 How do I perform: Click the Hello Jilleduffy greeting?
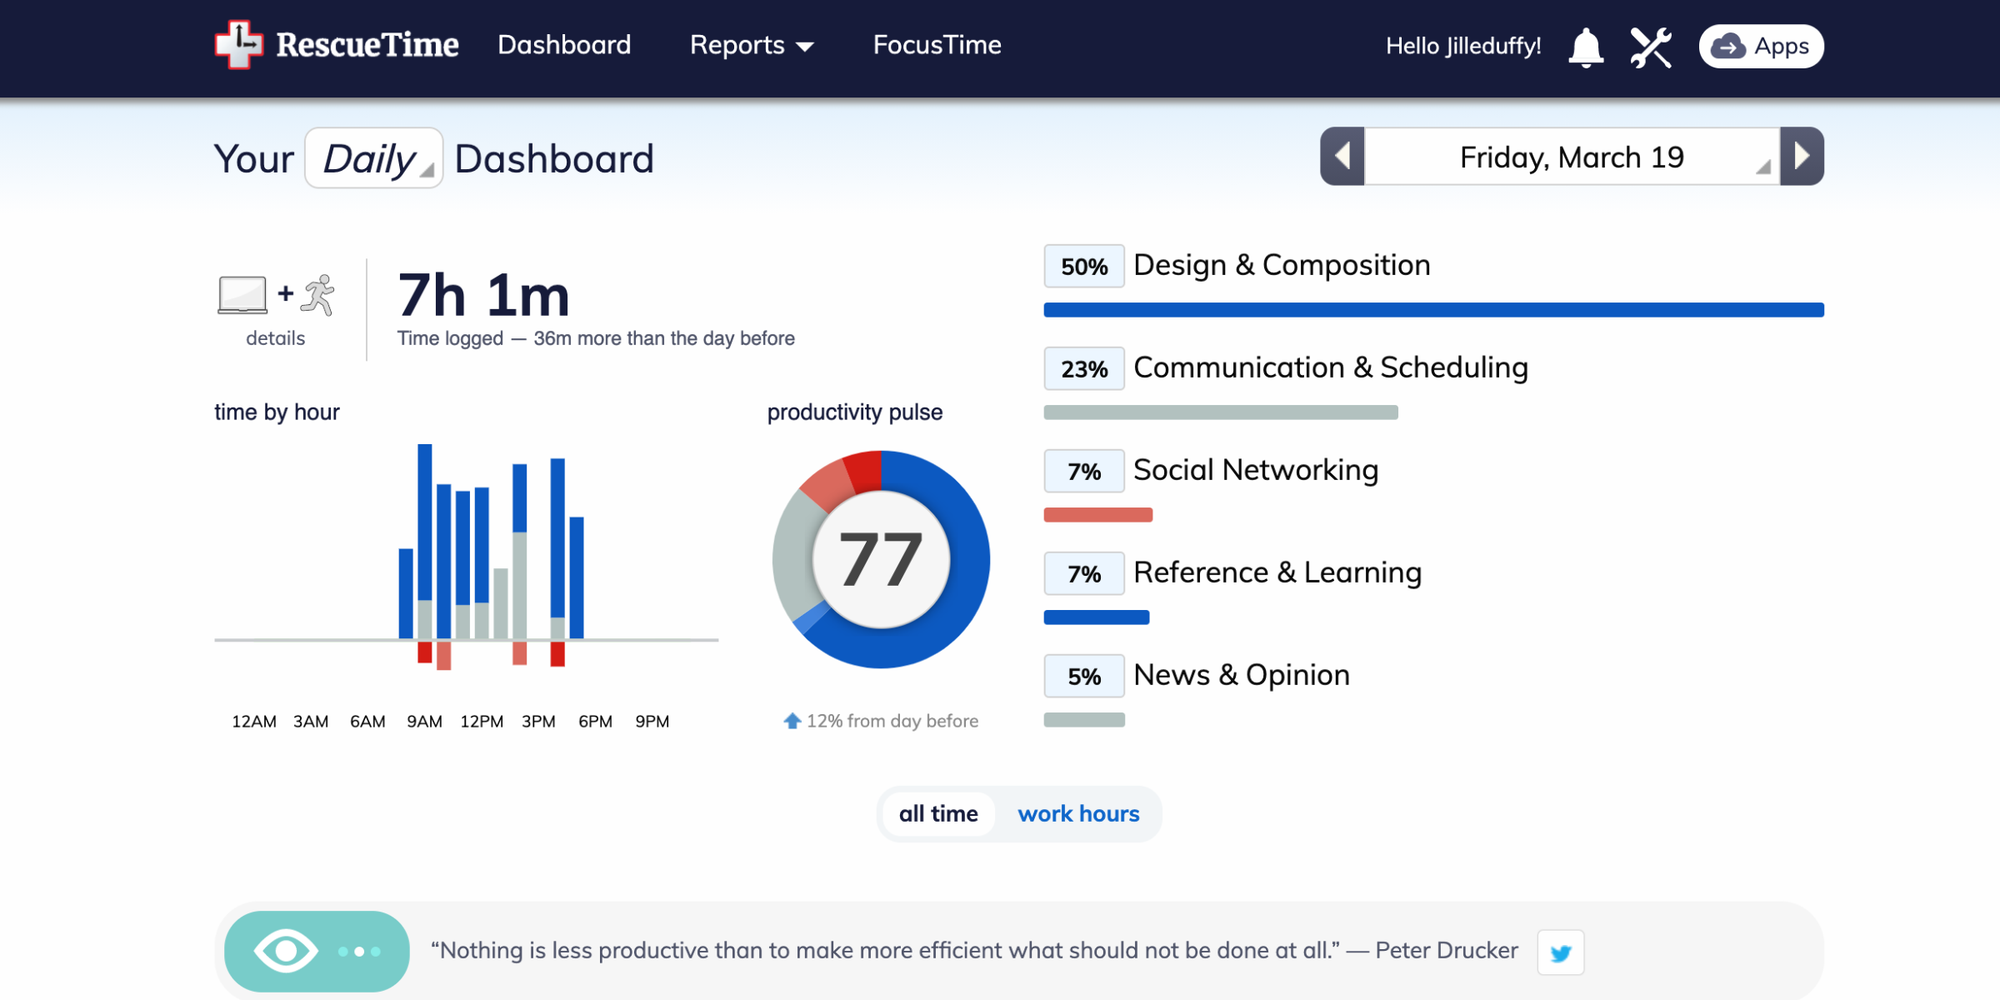(x=1463, y=46)
